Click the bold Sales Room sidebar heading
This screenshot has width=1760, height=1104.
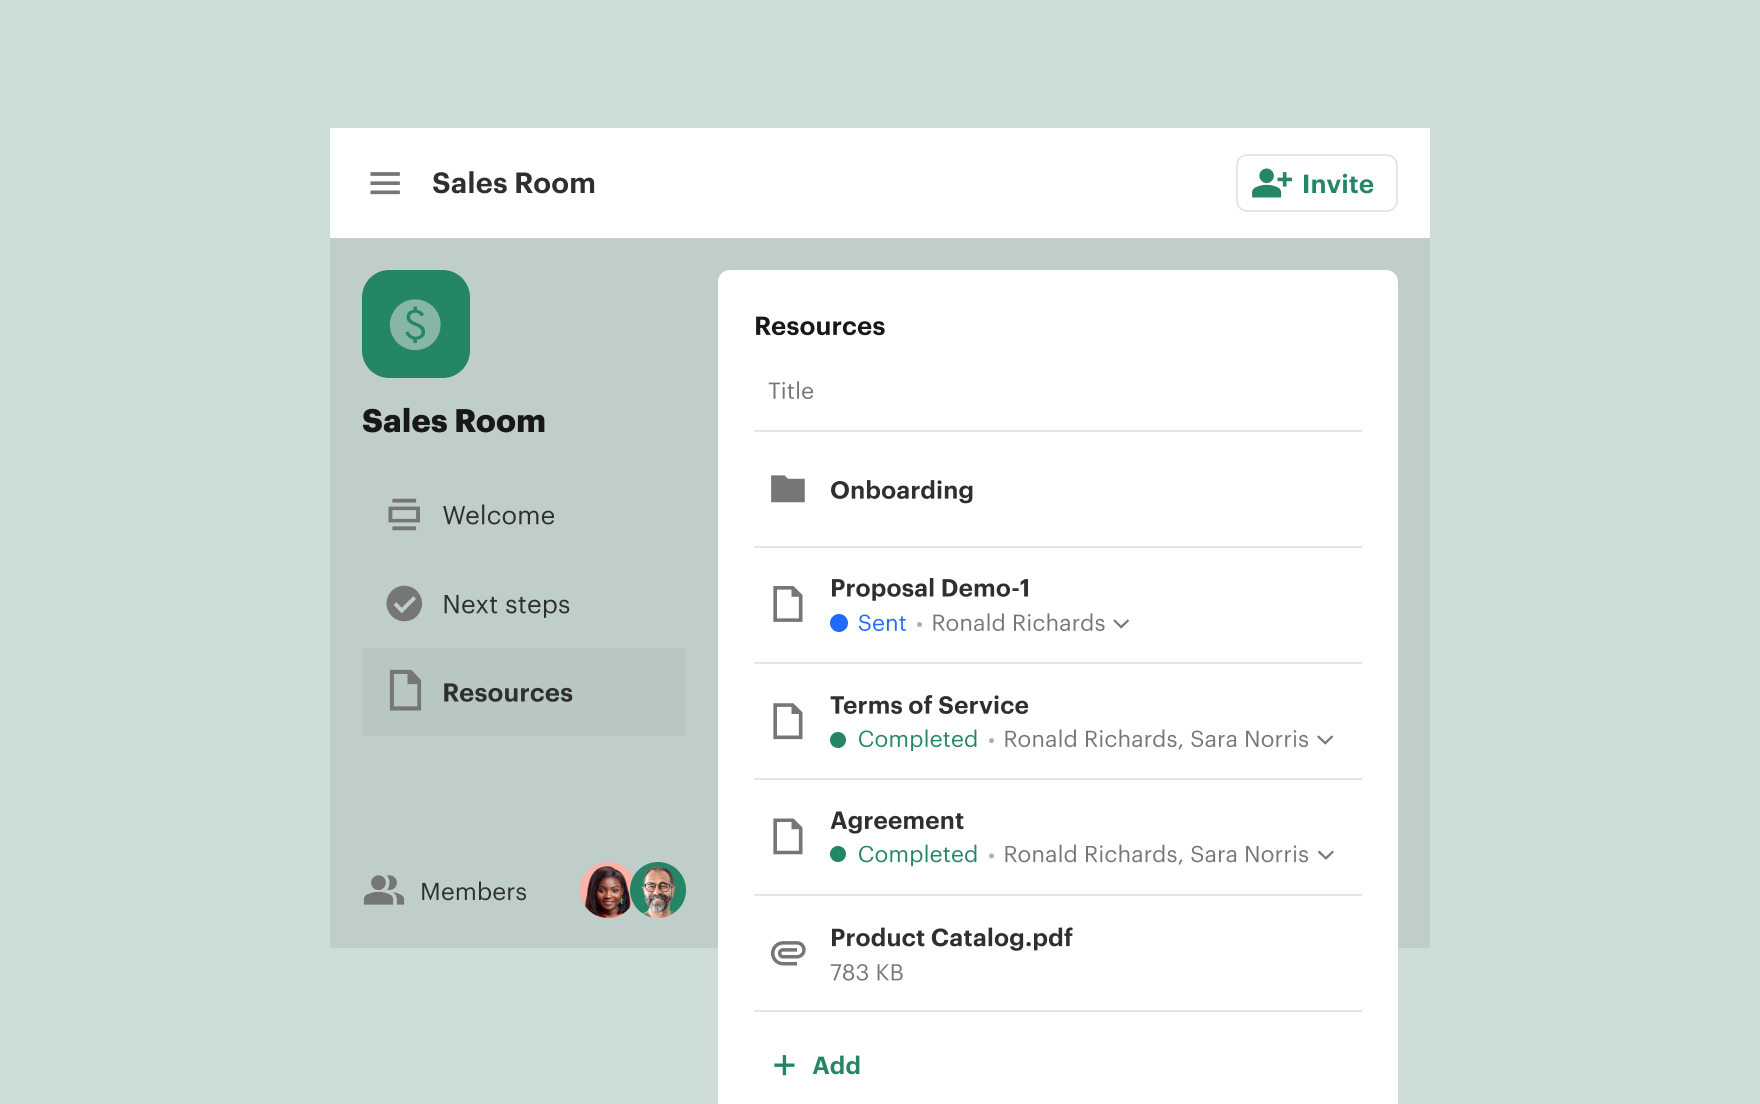click(x=454, y=421)
